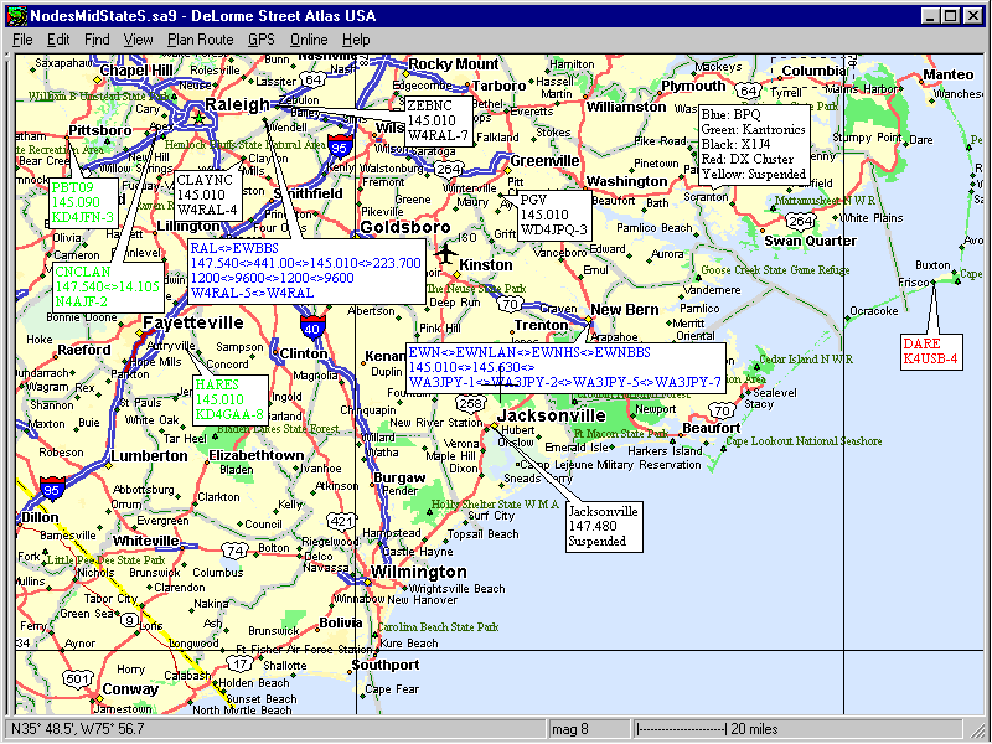Click the US 501 shield near Conway

(x=77, y=679)
